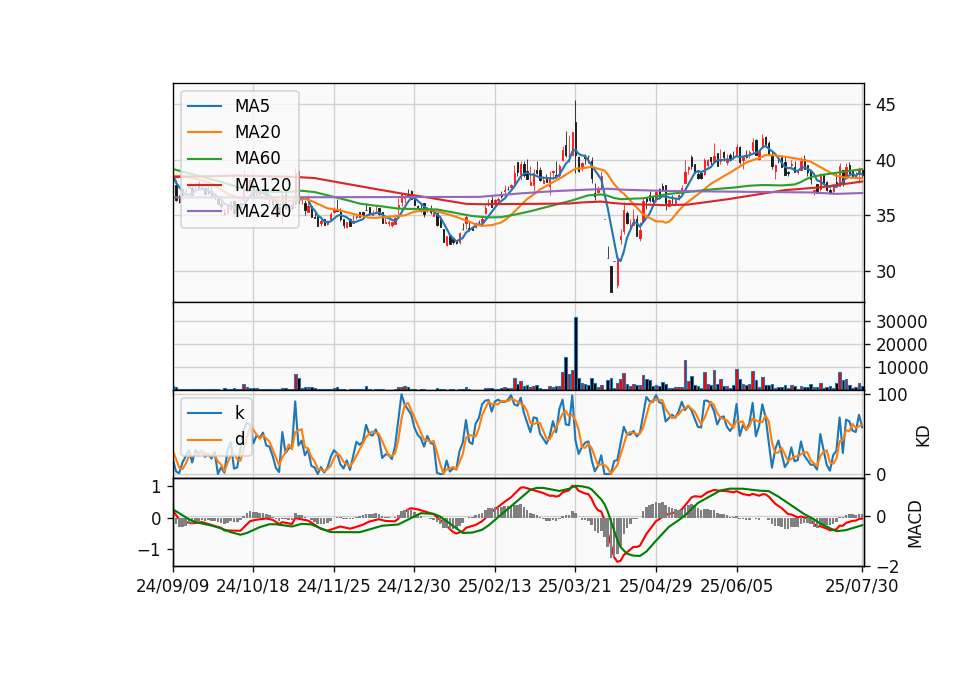Click the 20000 volume axis label

tap(901, 345)
